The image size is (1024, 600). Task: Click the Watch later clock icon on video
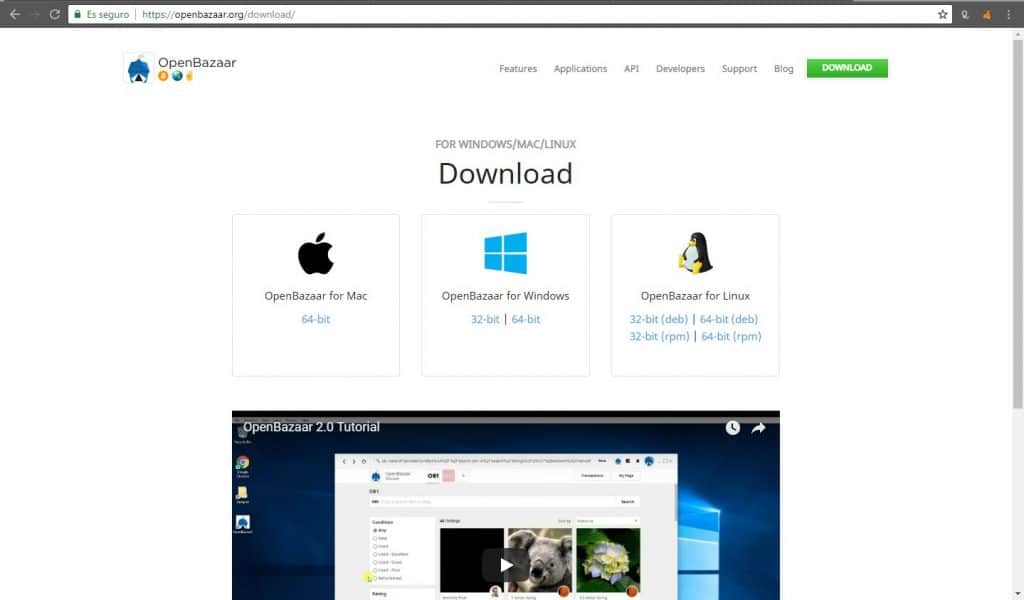733,428
